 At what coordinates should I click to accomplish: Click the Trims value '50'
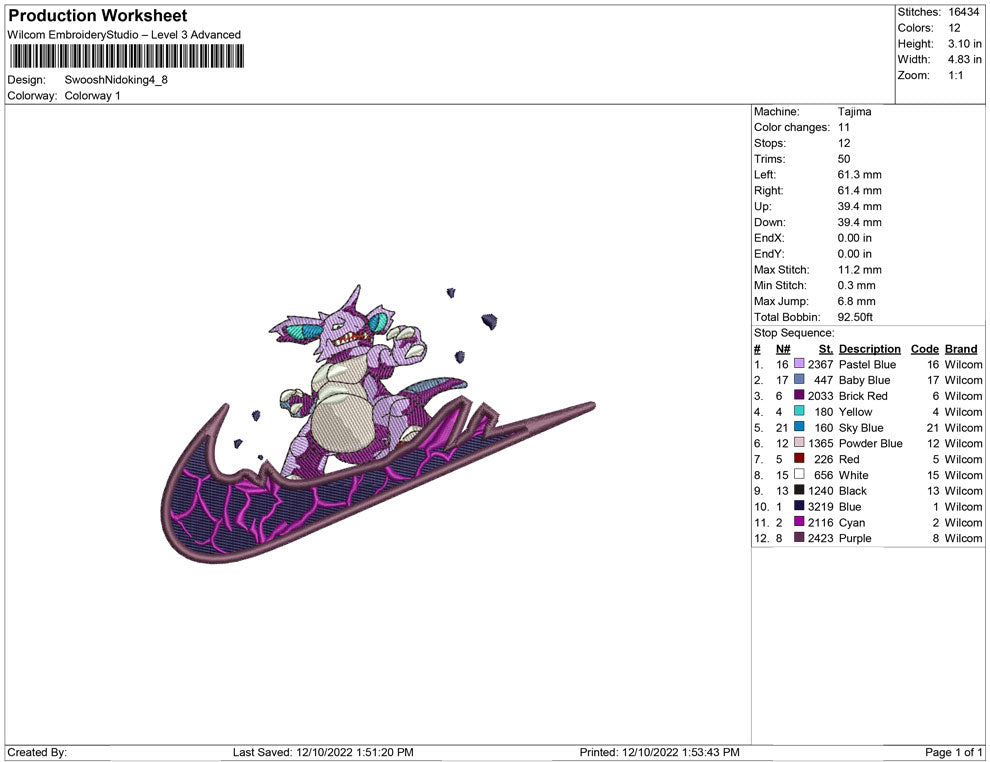[844, 159]
